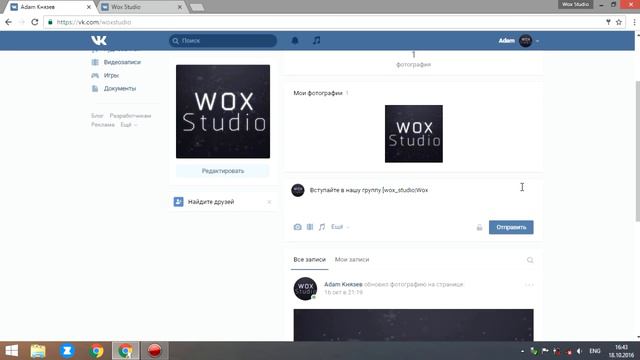640x360 pixels.
Task: Click the red record button app in taskbar
Action: pos(154,351)
